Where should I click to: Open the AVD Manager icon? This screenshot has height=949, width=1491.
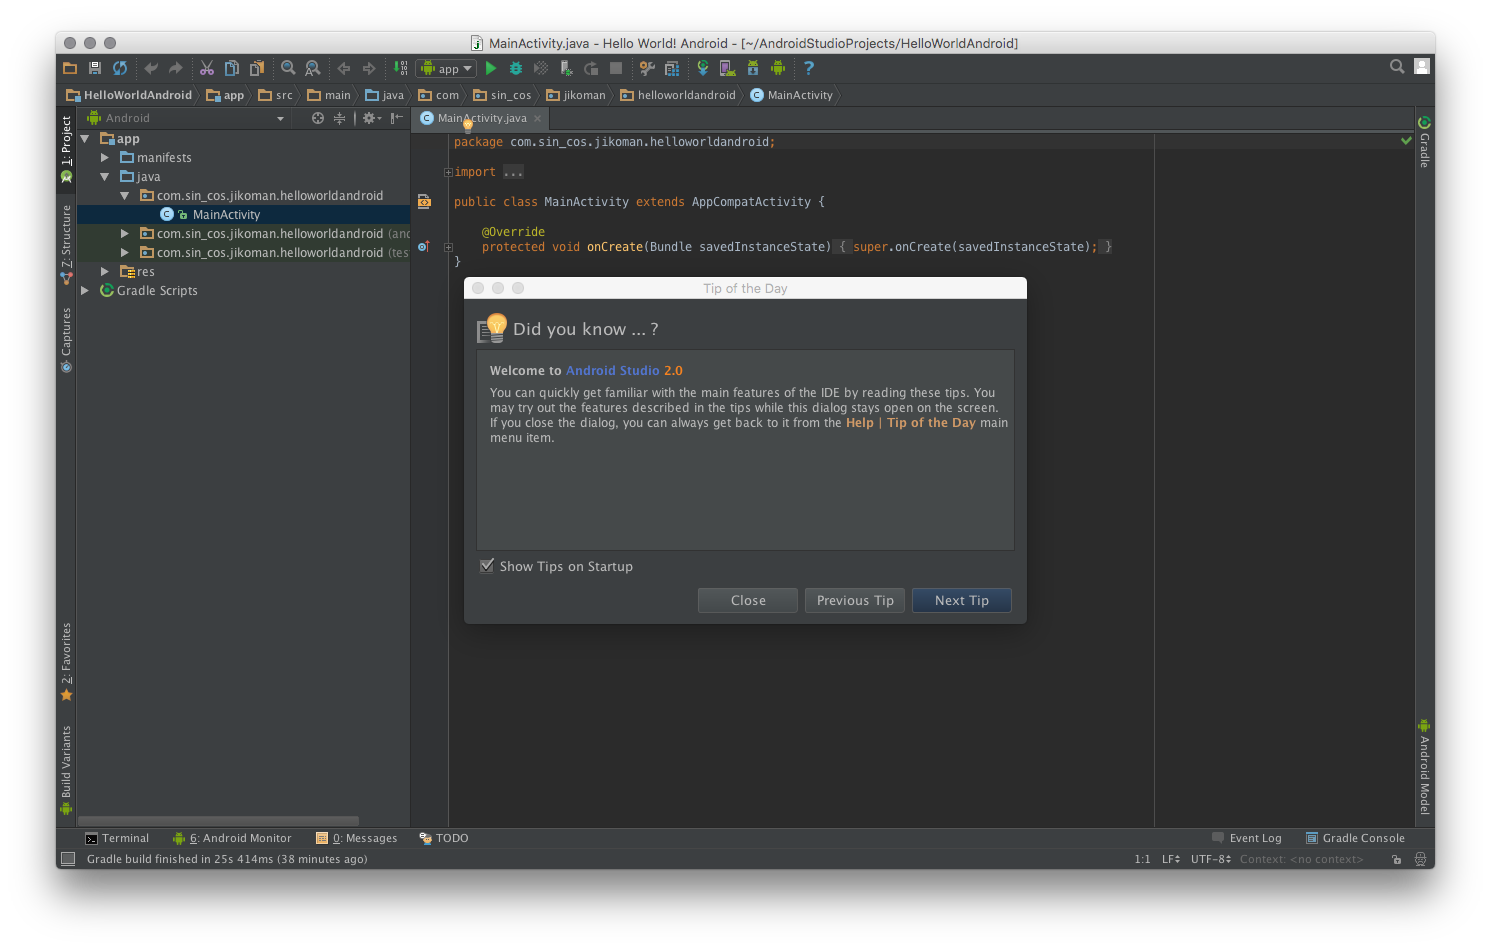(x=728, y=68)
